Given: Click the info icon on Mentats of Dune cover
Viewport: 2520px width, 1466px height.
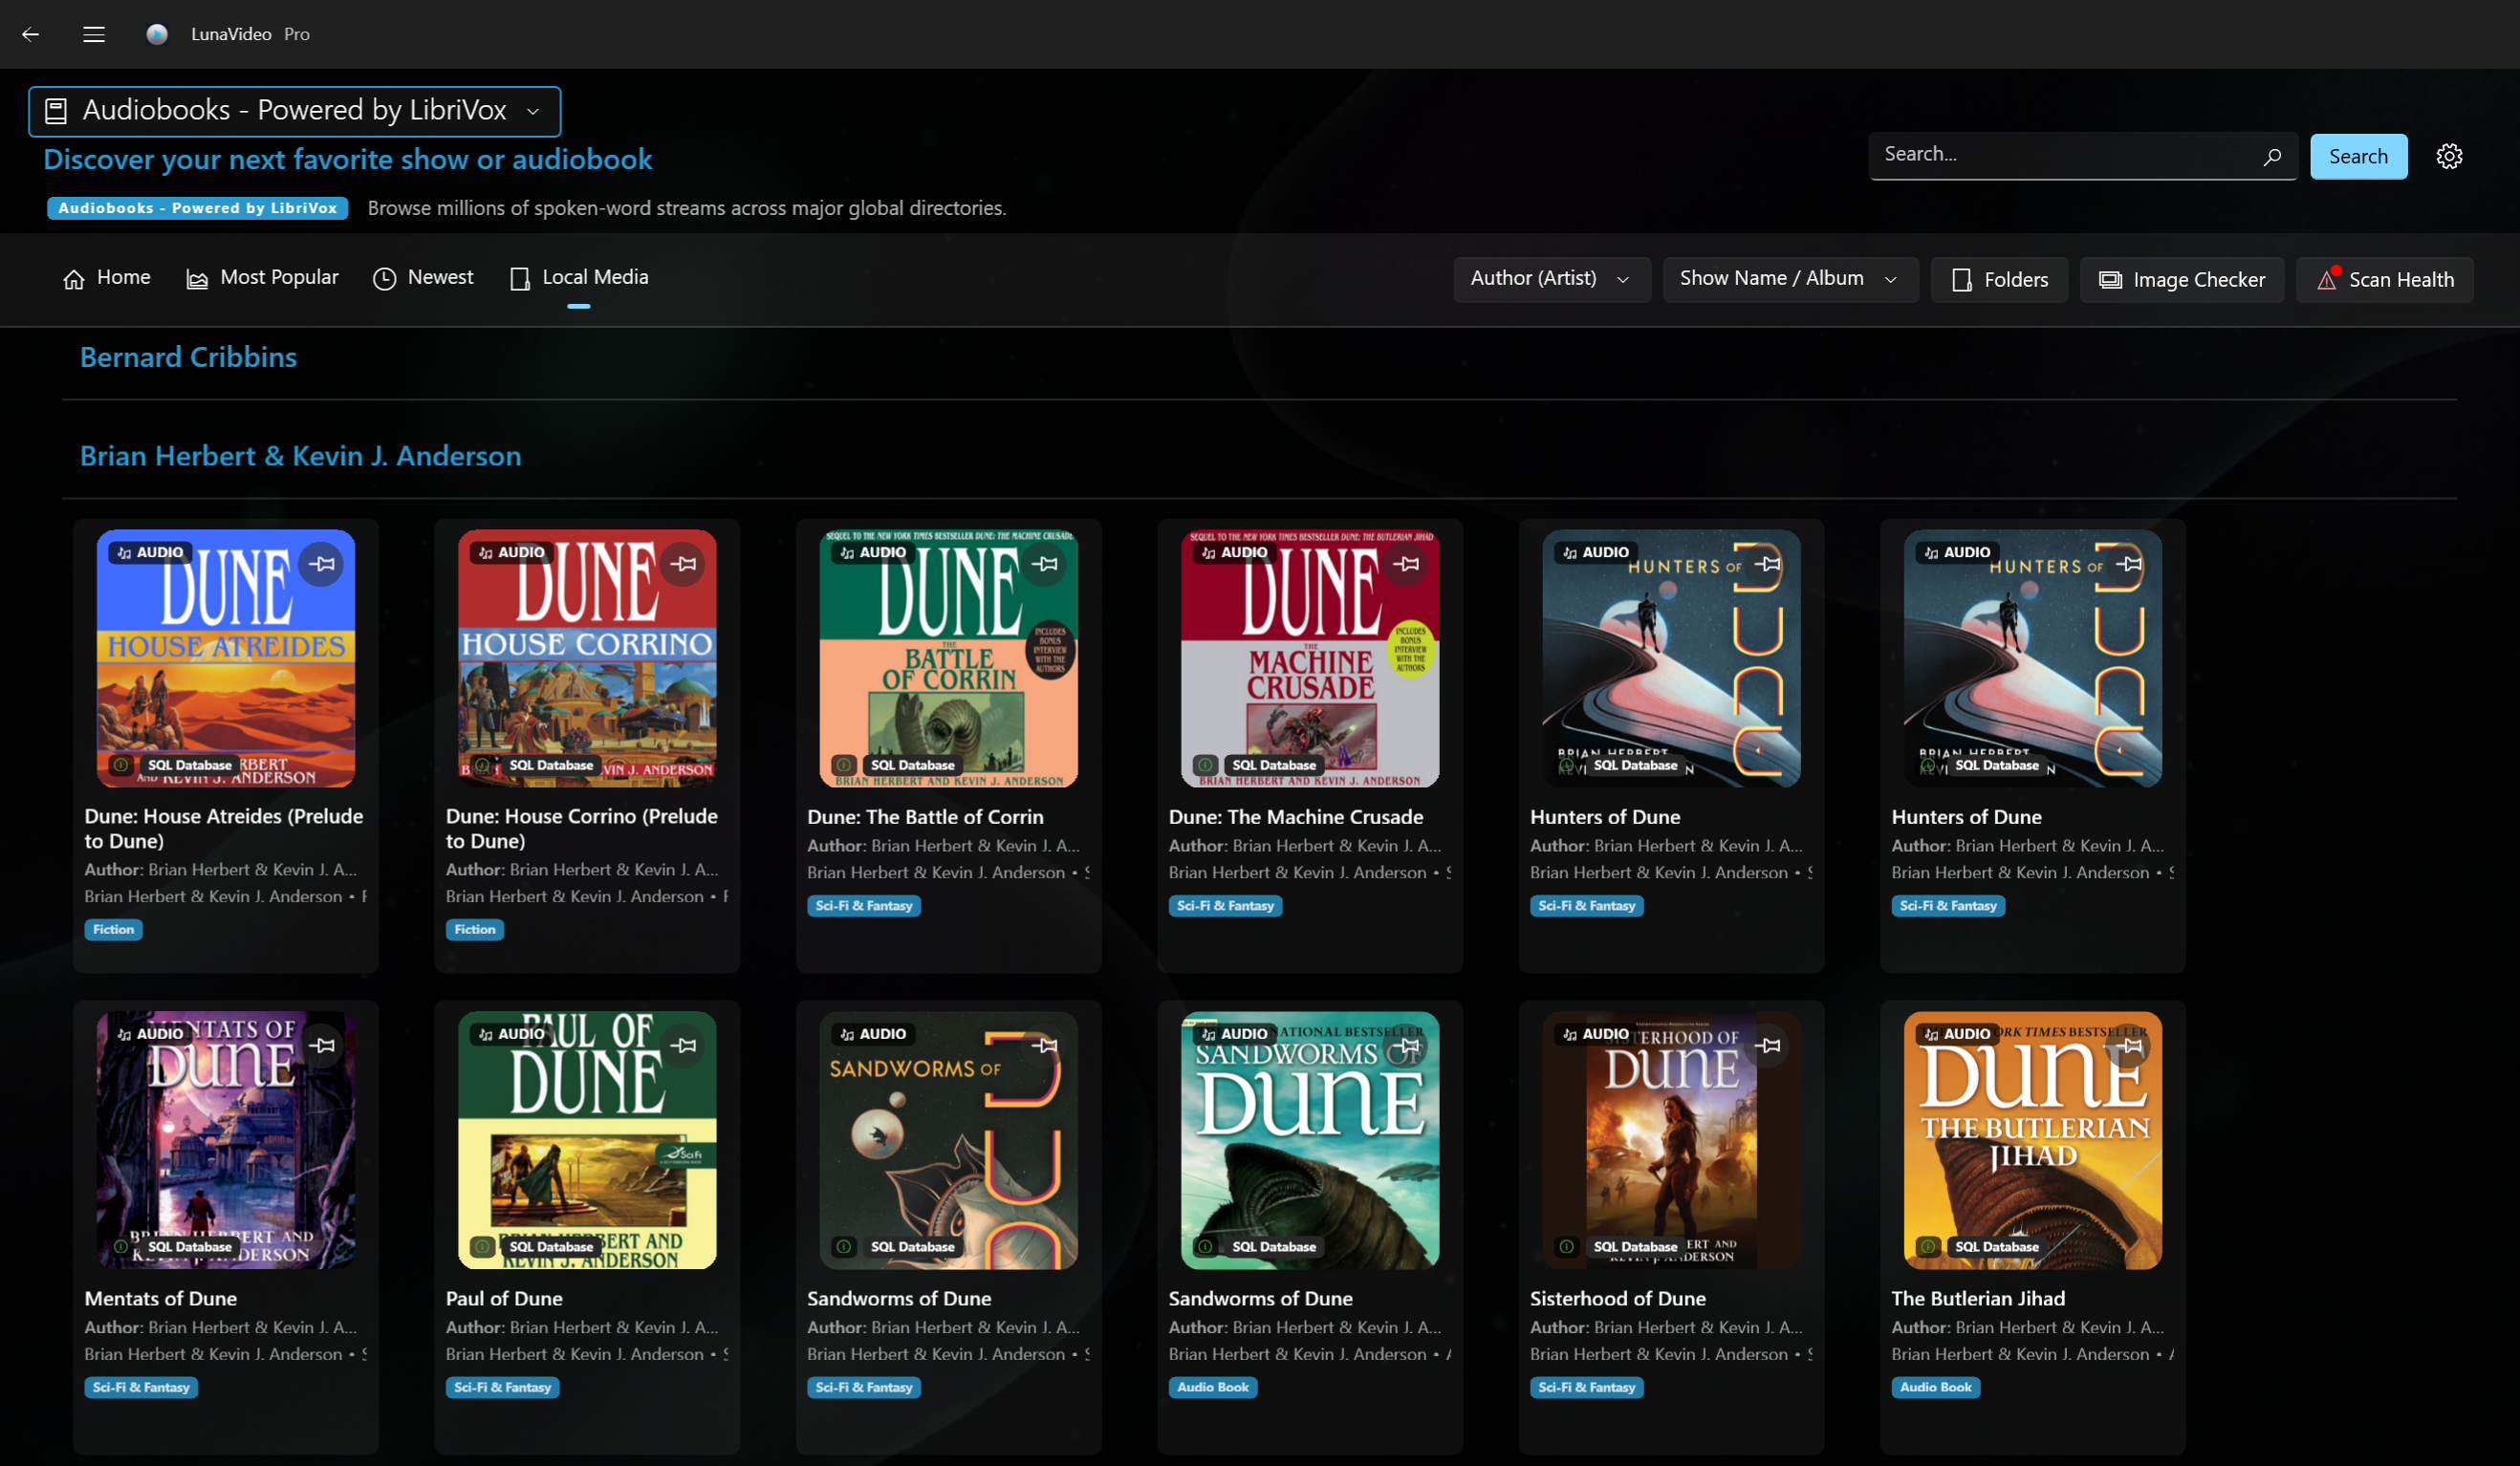Looking at the screenshot, I should click(121, 1247).
